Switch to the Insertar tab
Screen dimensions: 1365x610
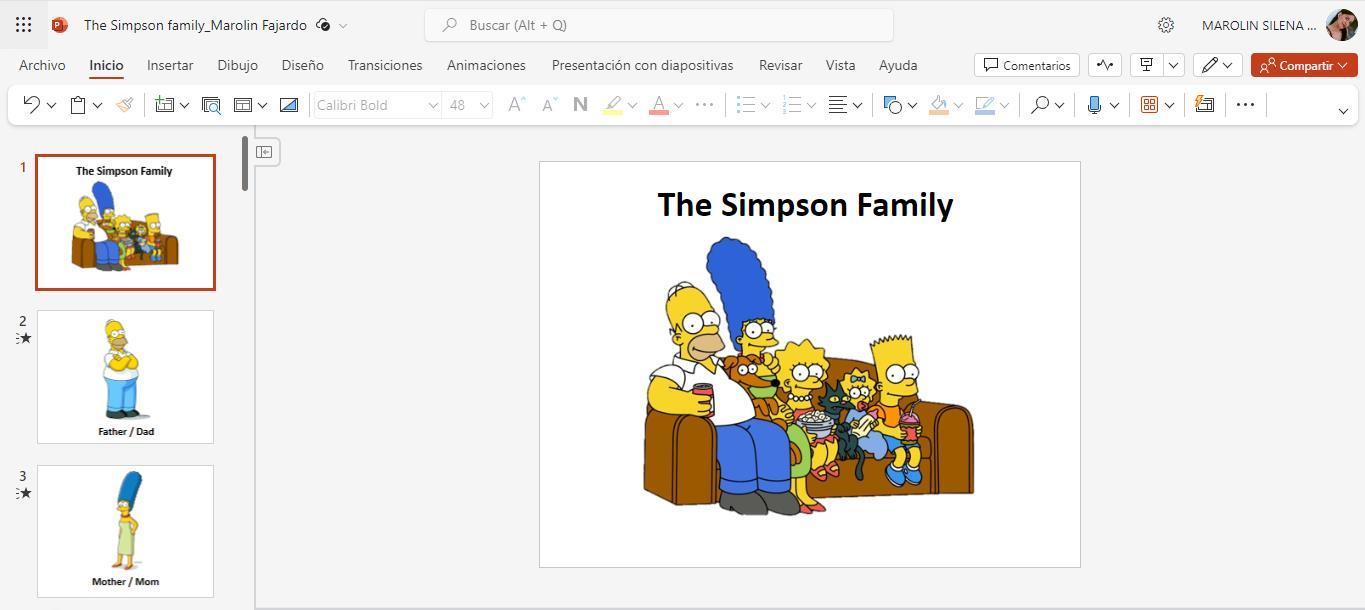tap(170, 65)
